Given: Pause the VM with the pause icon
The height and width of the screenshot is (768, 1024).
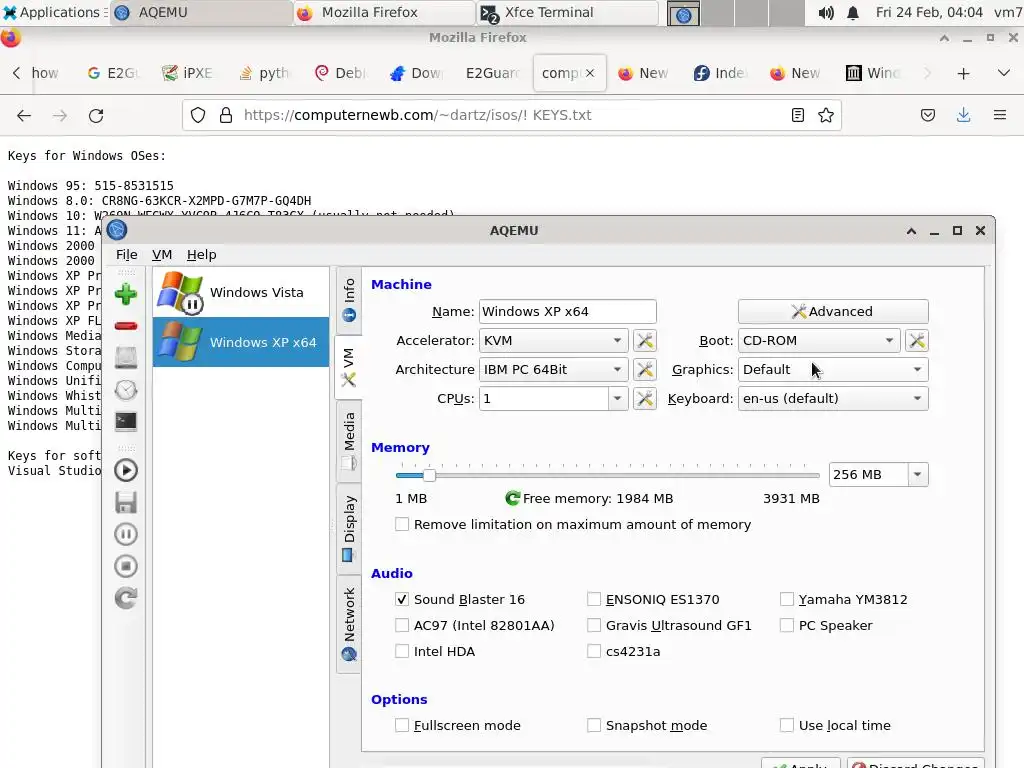Looking at the screenshot, I should (125, 534).
